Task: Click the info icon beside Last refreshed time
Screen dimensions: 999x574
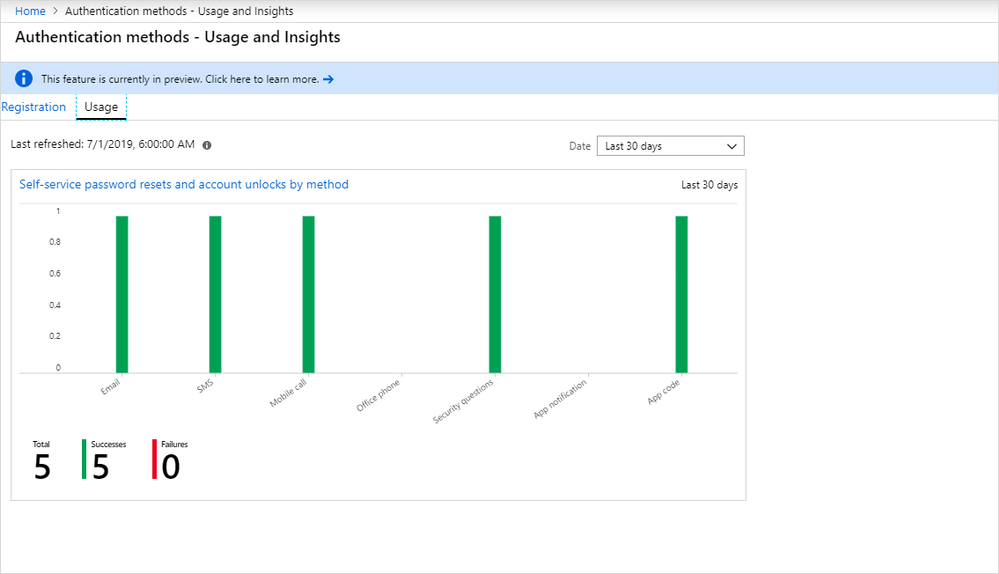Action: 207,145
